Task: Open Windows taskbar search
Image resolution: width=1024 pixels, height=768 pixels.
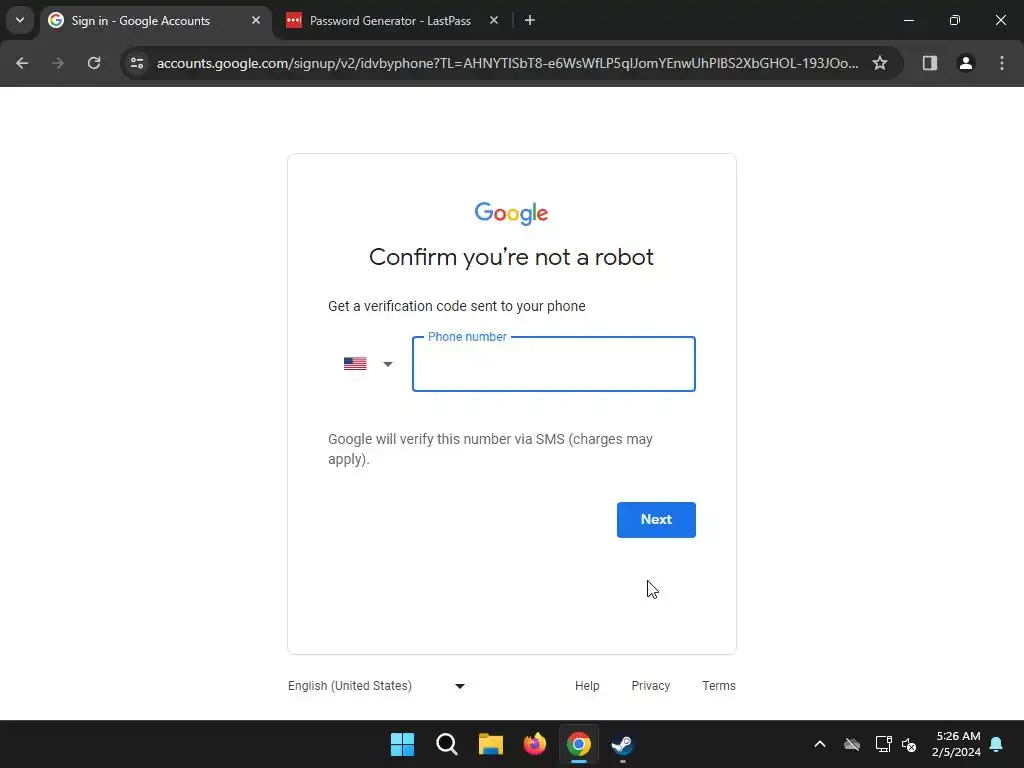Action: tap(447, 744)
